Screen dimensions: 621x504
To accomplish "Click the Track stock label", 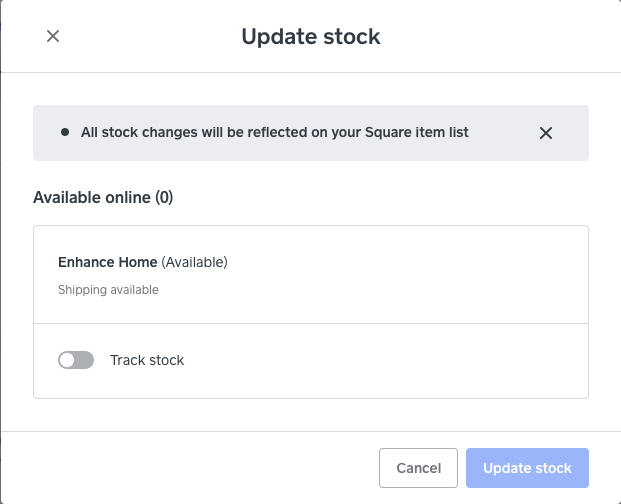I will click(147, 360).
